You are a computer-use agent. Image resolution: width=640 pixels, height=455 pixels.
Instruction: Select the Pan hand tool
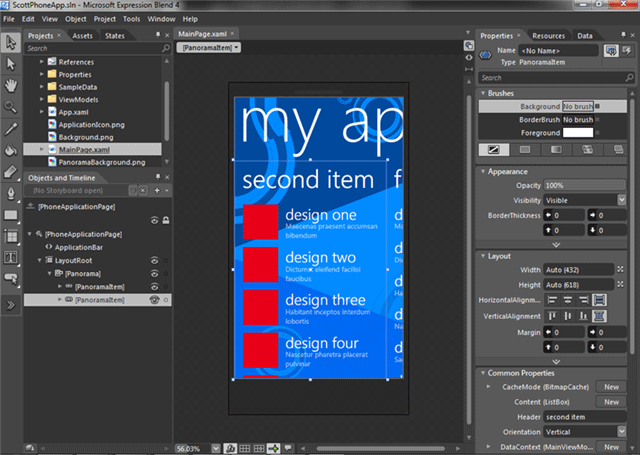click(11, 86)
